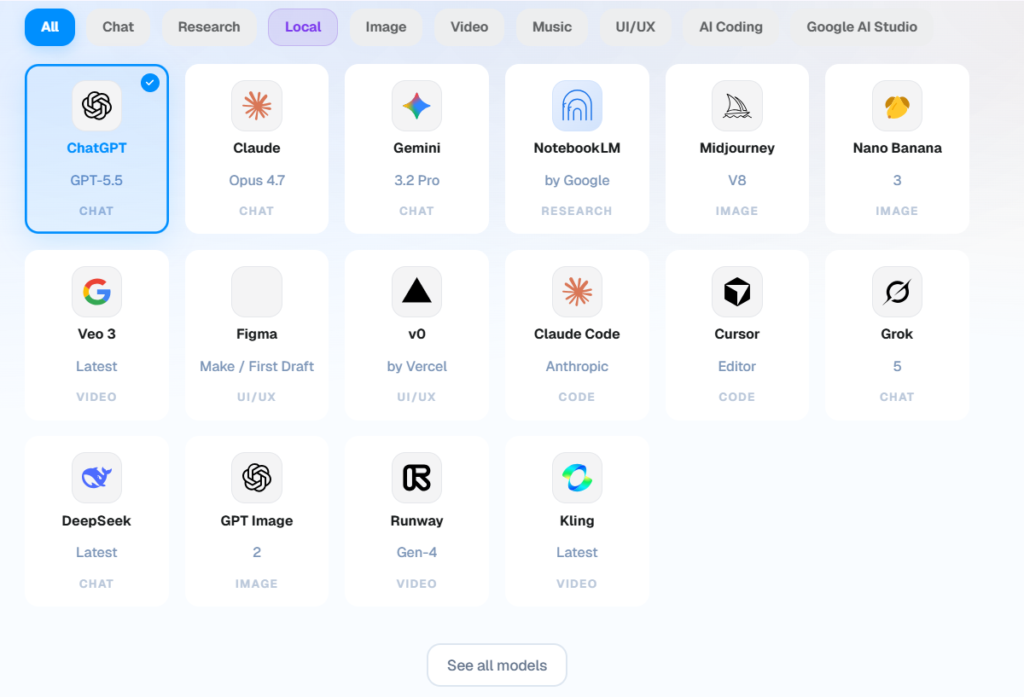Click the Veo 3 Google icon
The width and height of the screenshot is (1024, 697).
coord(97,291)
